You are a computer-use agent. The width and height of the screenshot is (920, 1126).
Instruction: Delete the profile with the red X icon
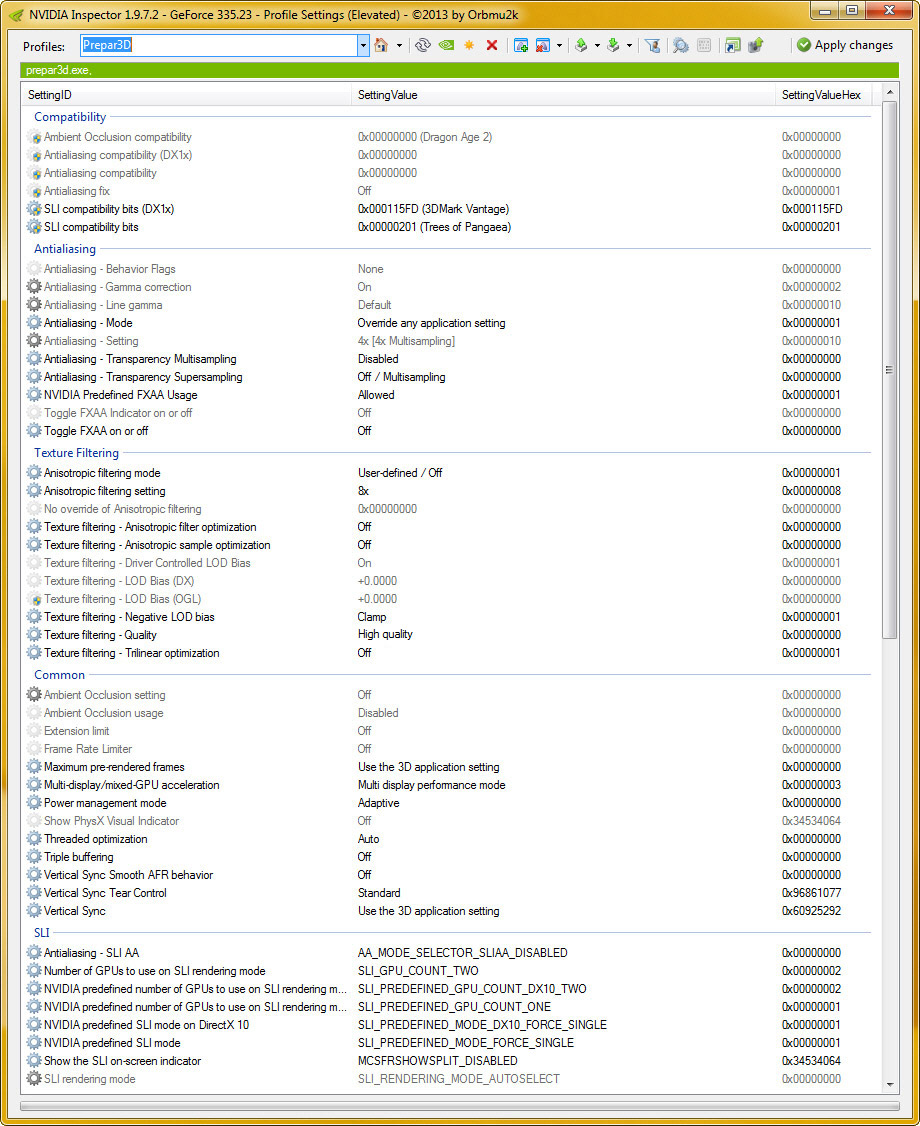coord(492,45)
